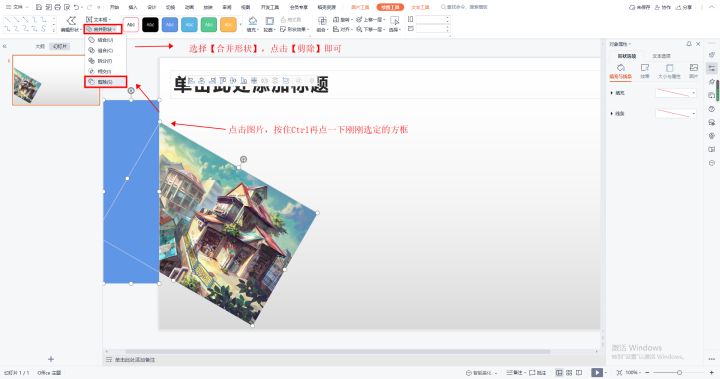720x379 pixels.
Task: Click the Collaborate (协作) button
Action: point(663,7)
